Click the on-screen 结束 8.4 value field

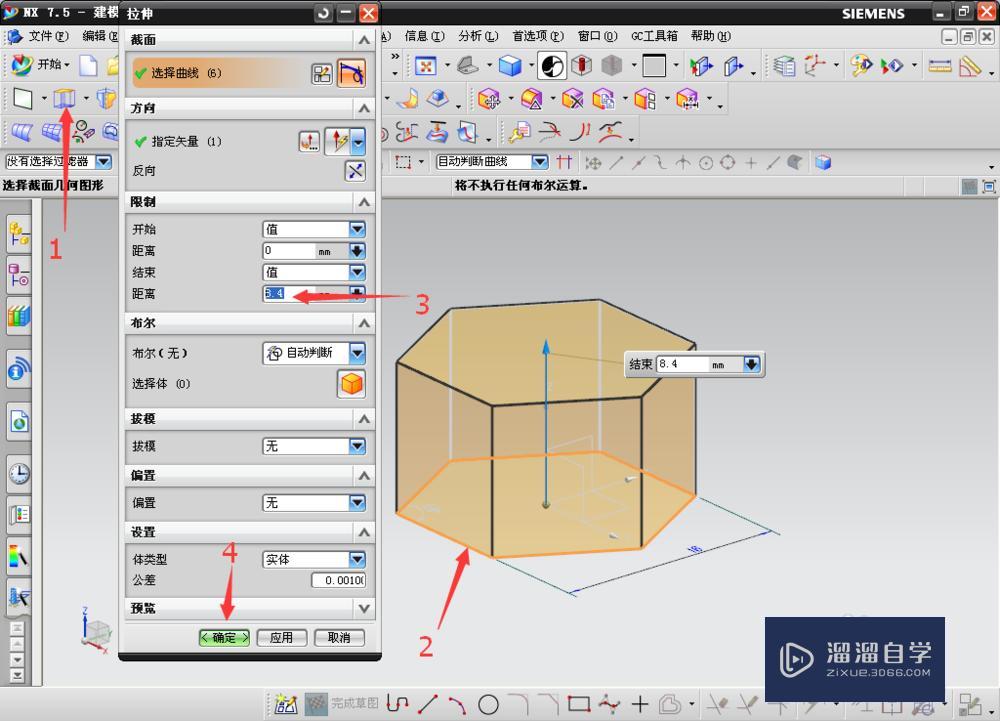point(683,364)
